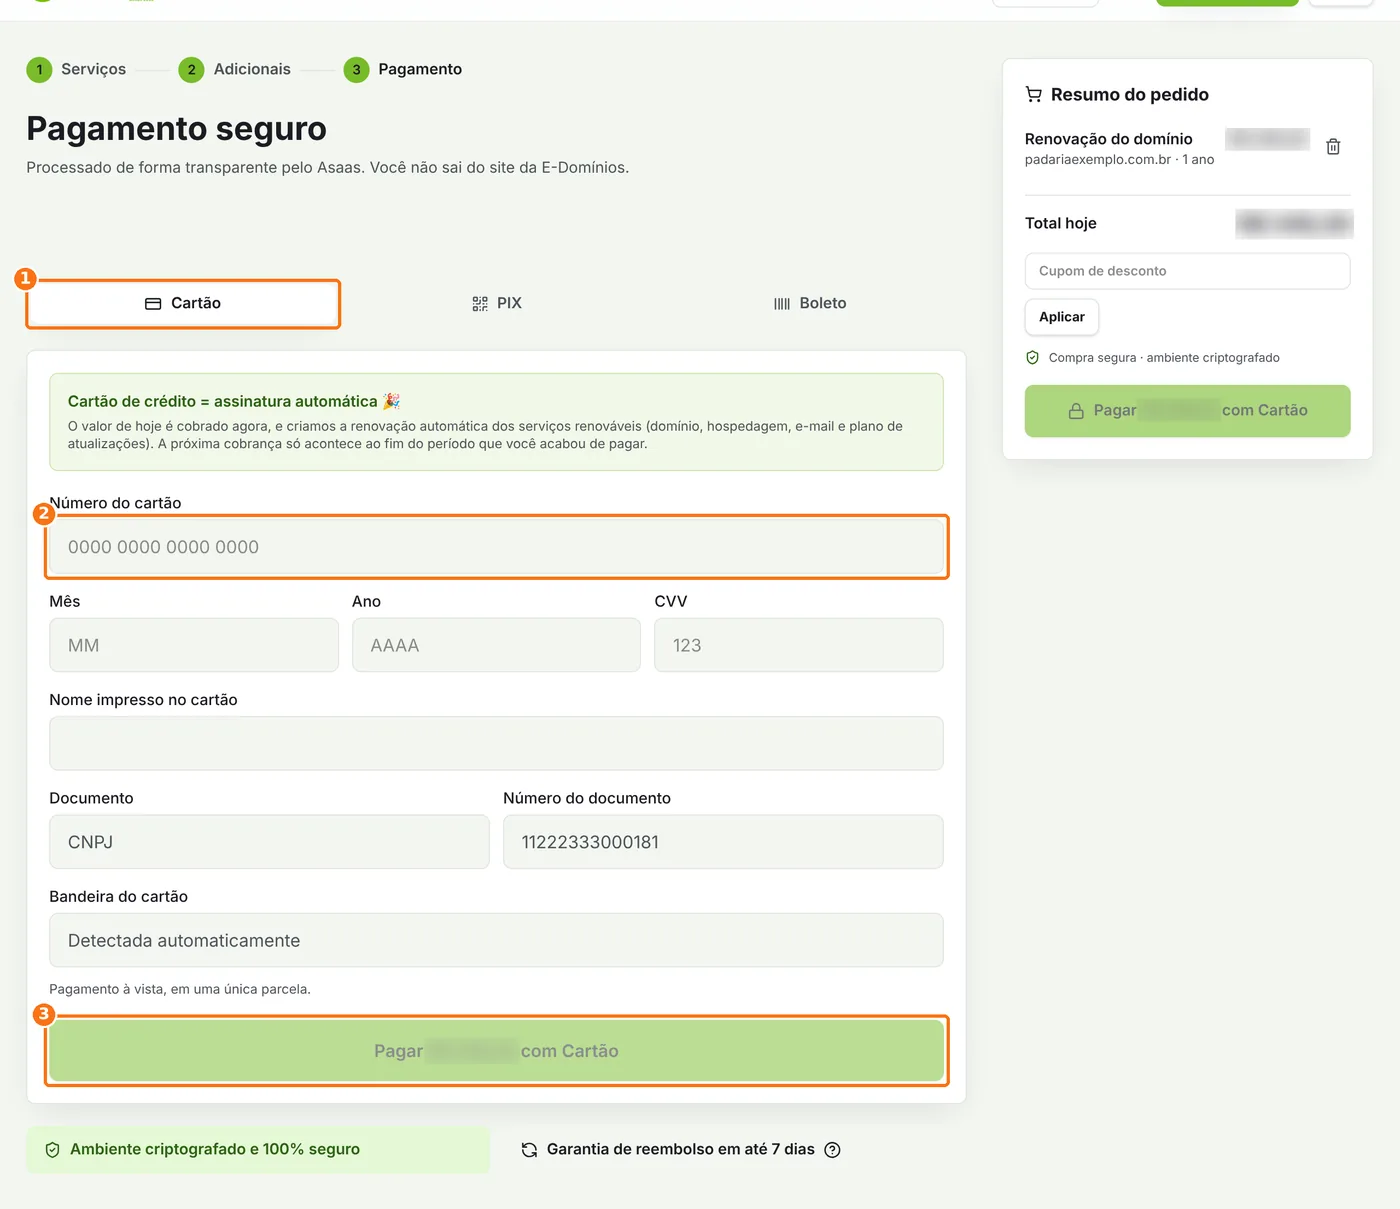Image resolution: width=1400 pixels, height=1209 pixels.
Task: Delete domain renewal with trash icon
Action: pos(1333,147)
